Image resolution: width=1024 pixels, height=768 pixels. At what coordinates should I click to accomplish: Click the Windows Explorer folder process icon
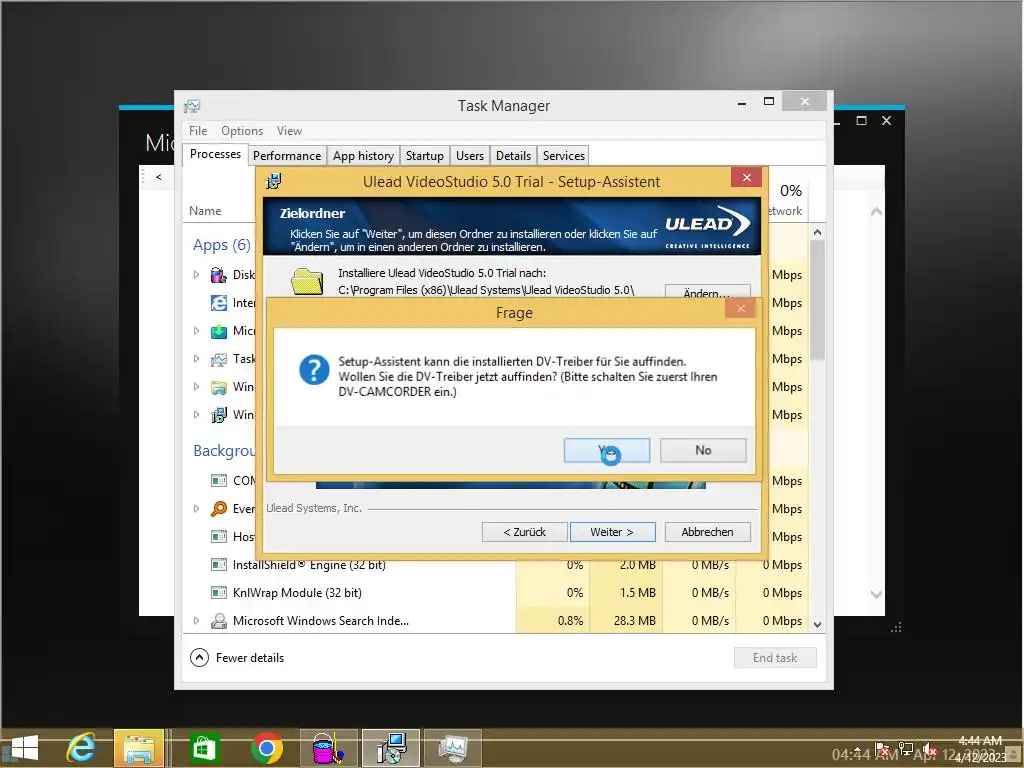pyautogui.click(x=219, y=387)
